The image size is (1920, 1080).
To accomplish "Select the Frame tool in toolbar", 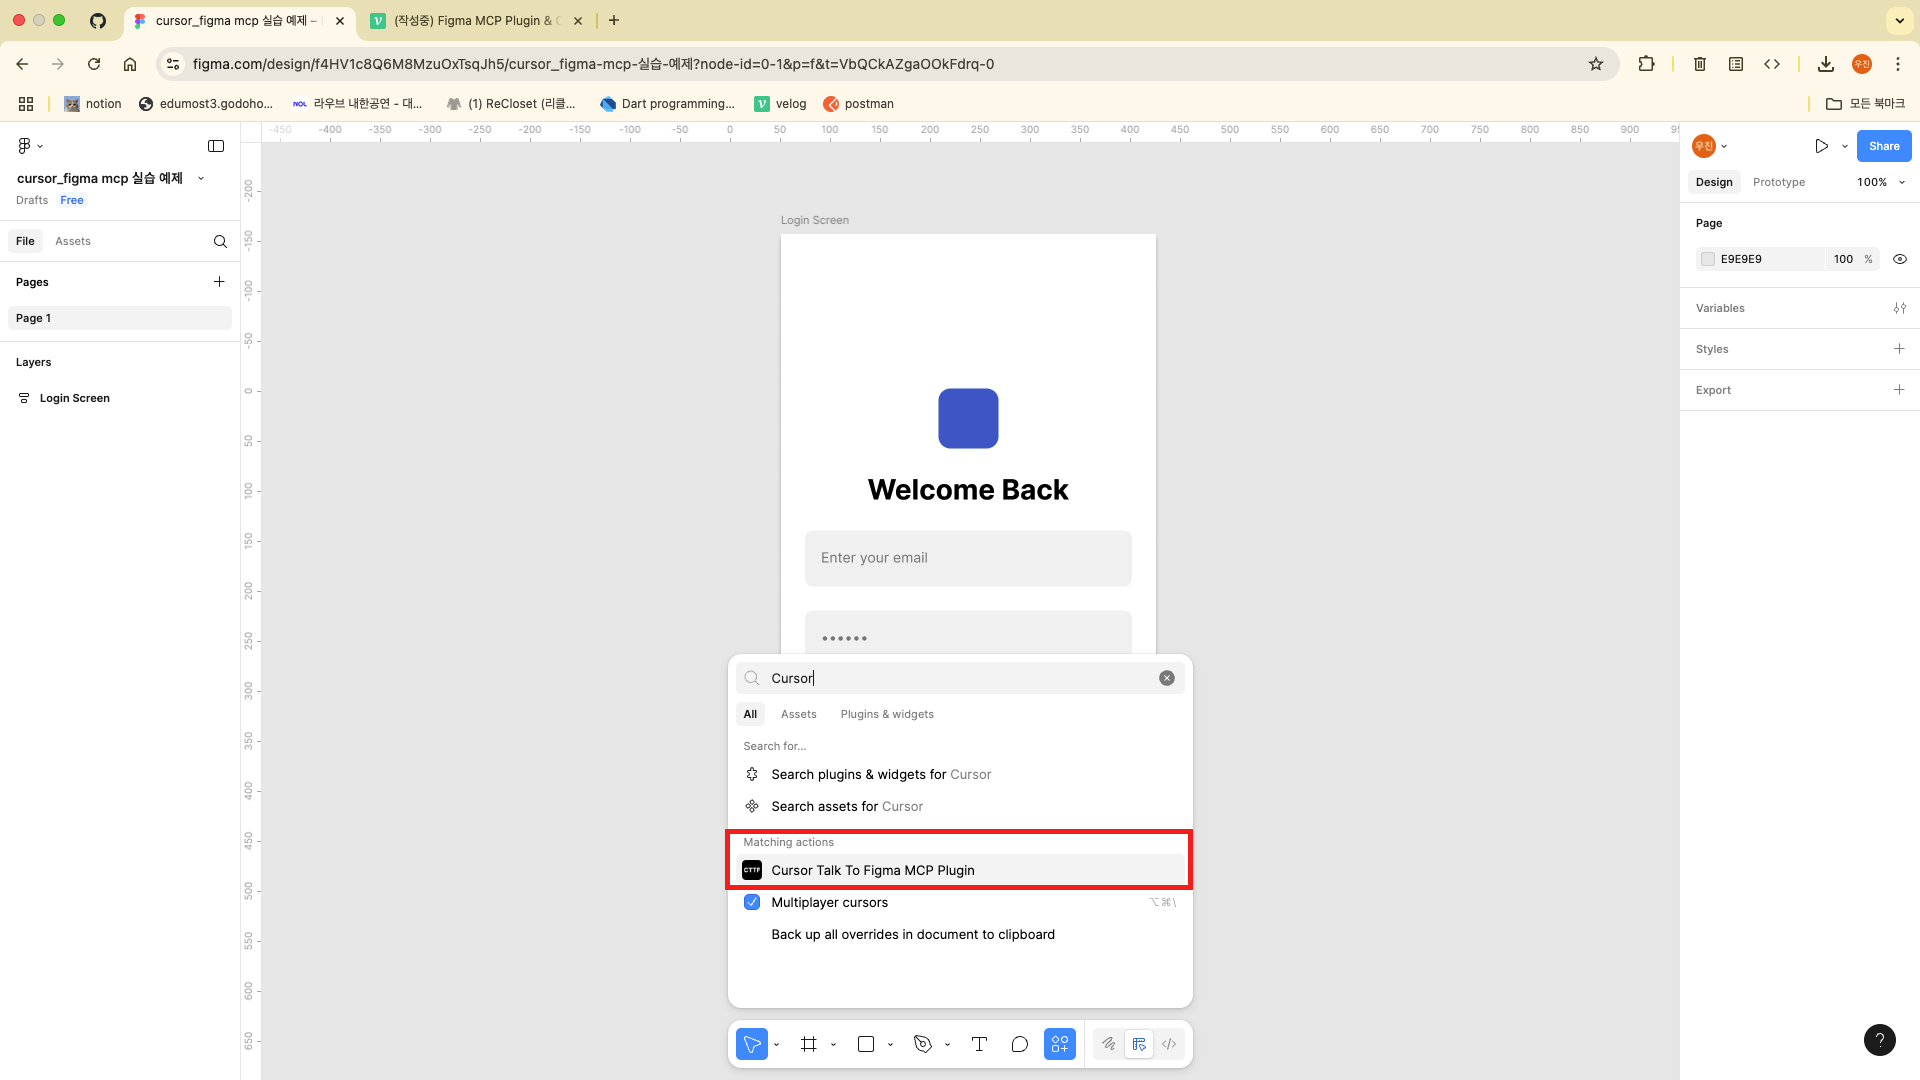I will point(808,1044).
